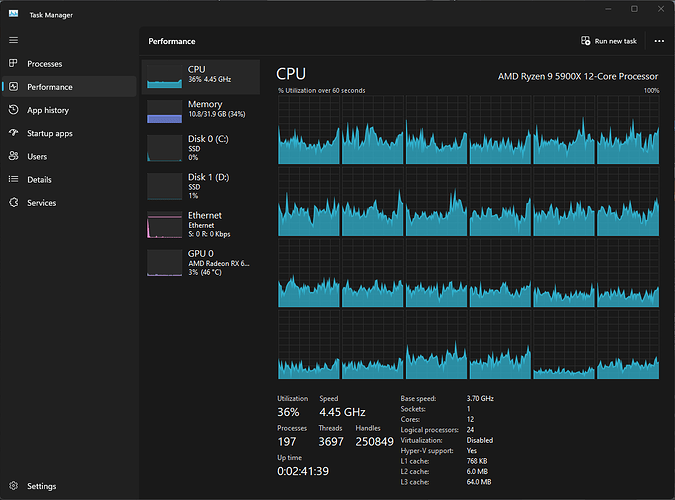Open the App history page
This screenshot has height=500, width=675.
coord(48,110)
